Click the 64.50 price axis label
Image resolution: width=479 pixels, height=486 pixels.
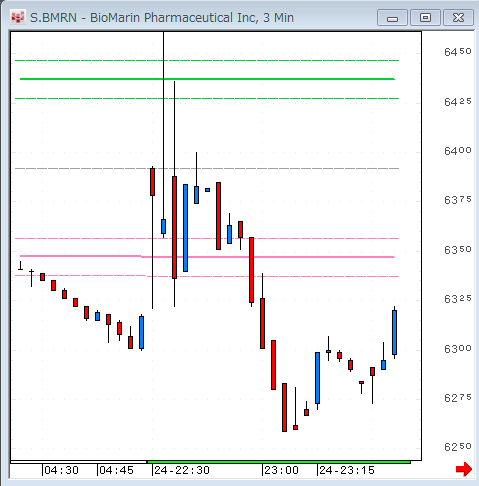(x=458, y=52)
